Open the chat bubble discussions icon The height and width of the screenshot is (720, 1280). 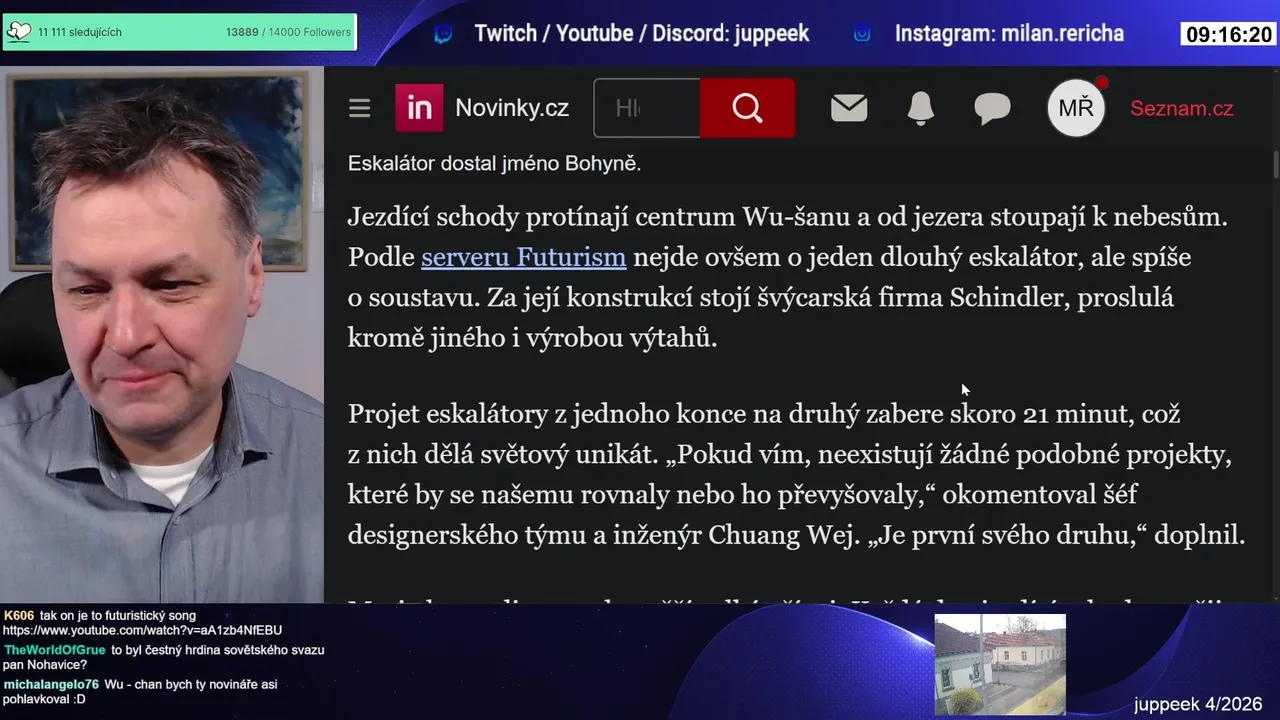(992, 108)
